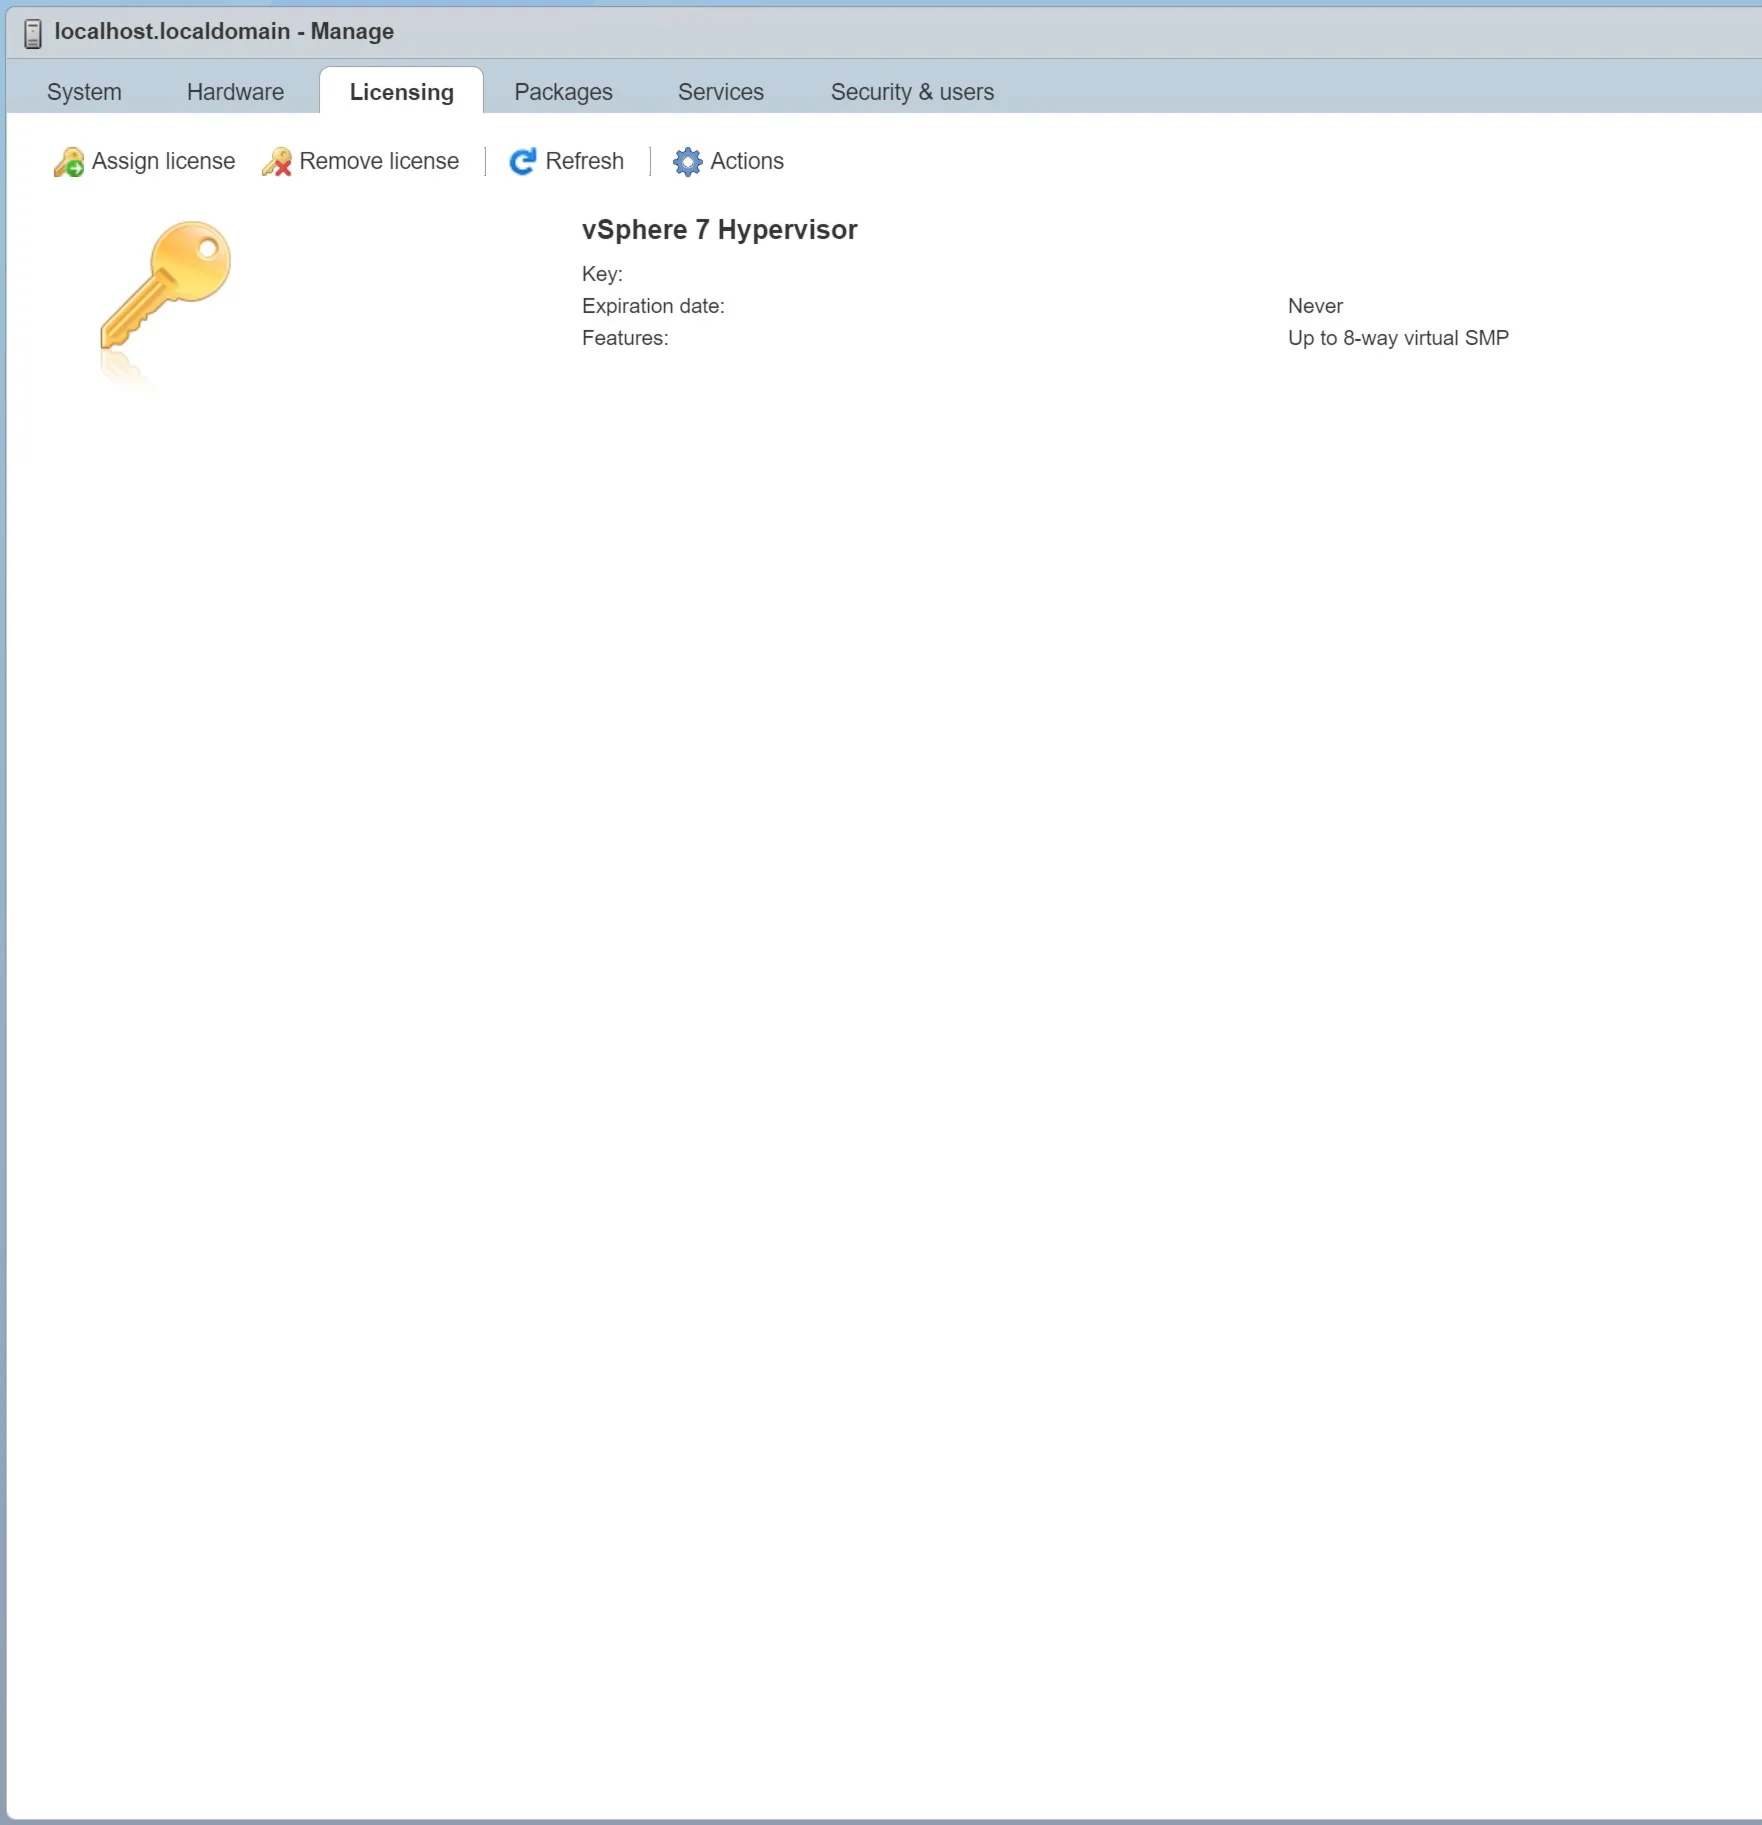
Task: Go to the Packages tab
Action: tap(563, 92)
